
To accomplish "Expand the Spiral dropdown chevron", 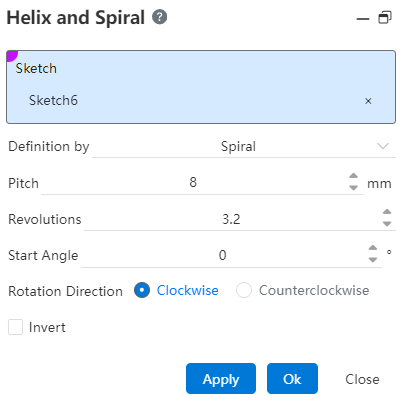I will (383, 146).
